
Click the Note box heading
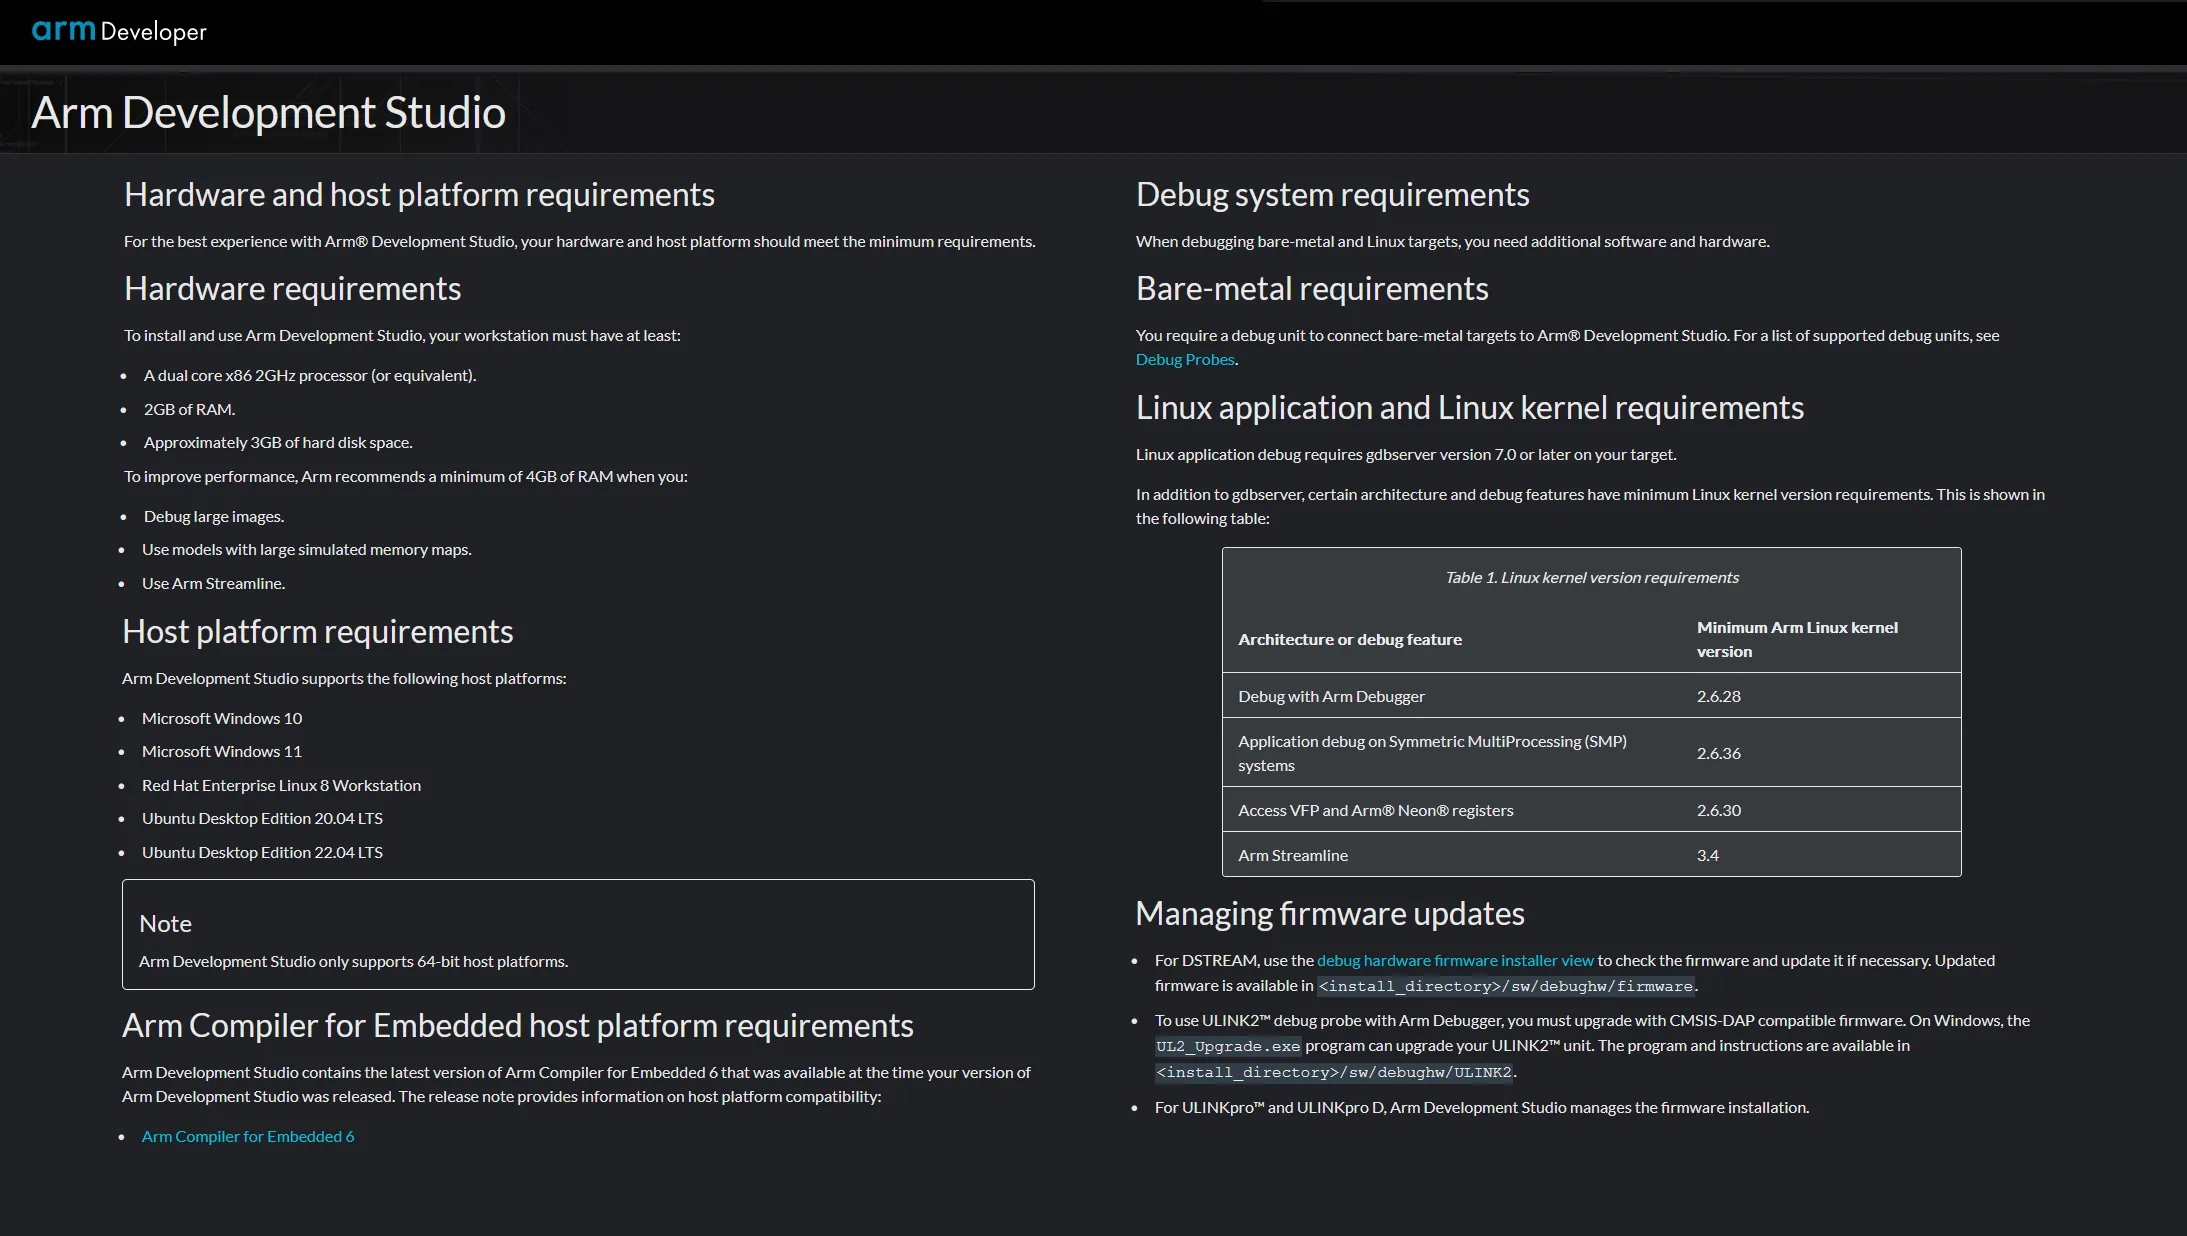pos(165,924)
